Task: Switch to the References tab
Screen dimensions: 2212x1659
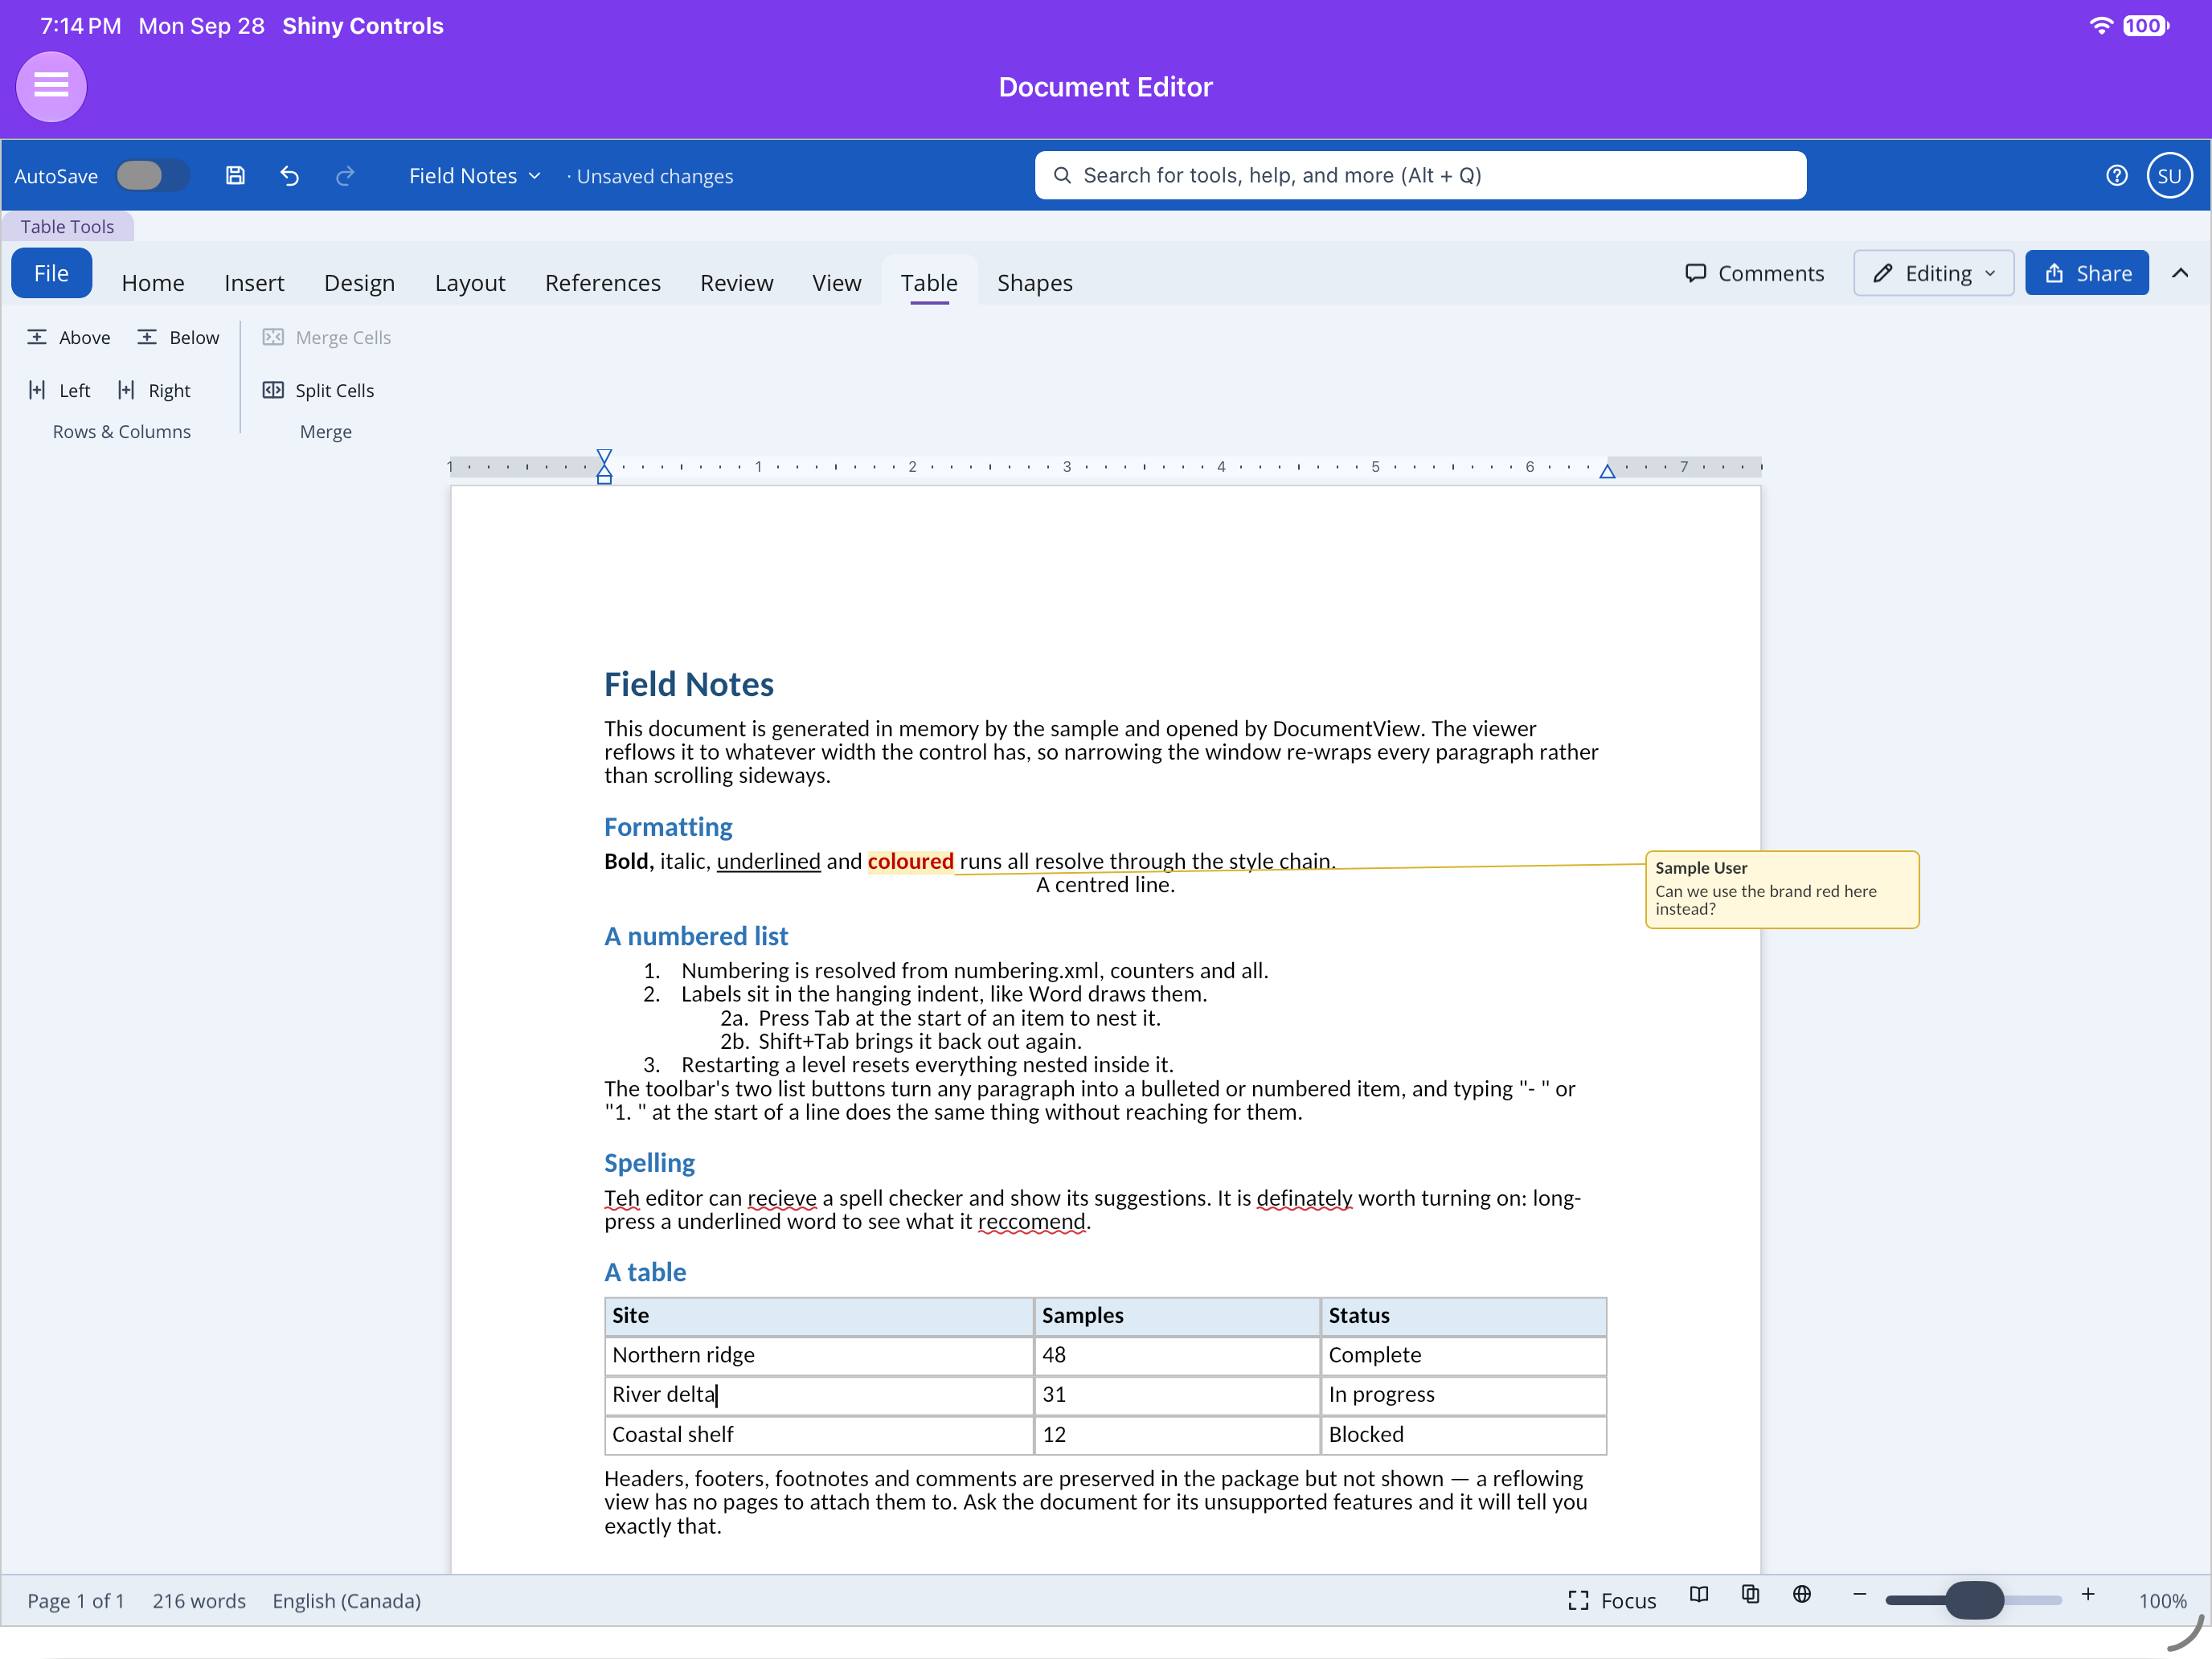Action: point(602,283)
